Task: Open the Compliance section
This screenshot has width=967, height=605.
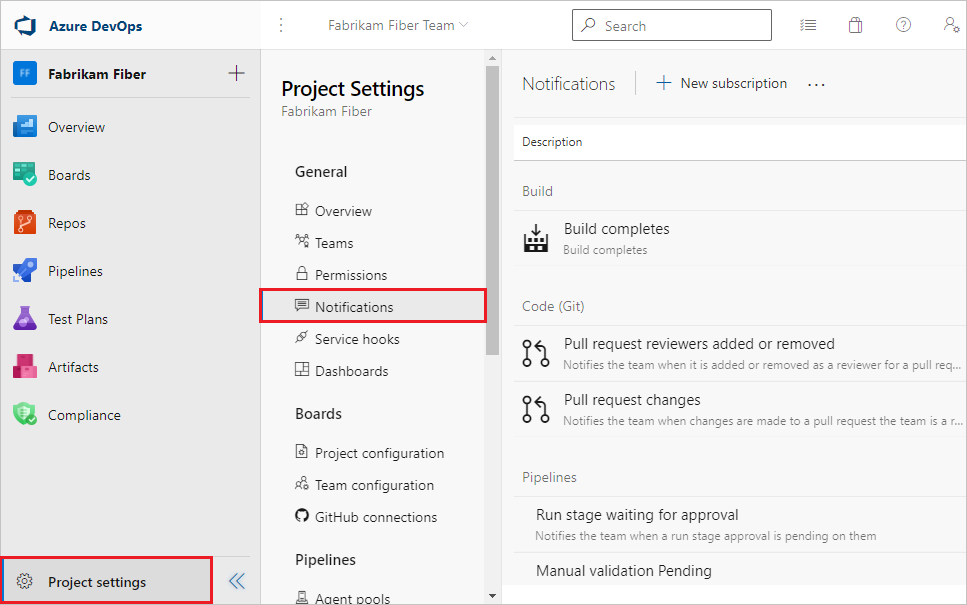Action: [83, 414]
